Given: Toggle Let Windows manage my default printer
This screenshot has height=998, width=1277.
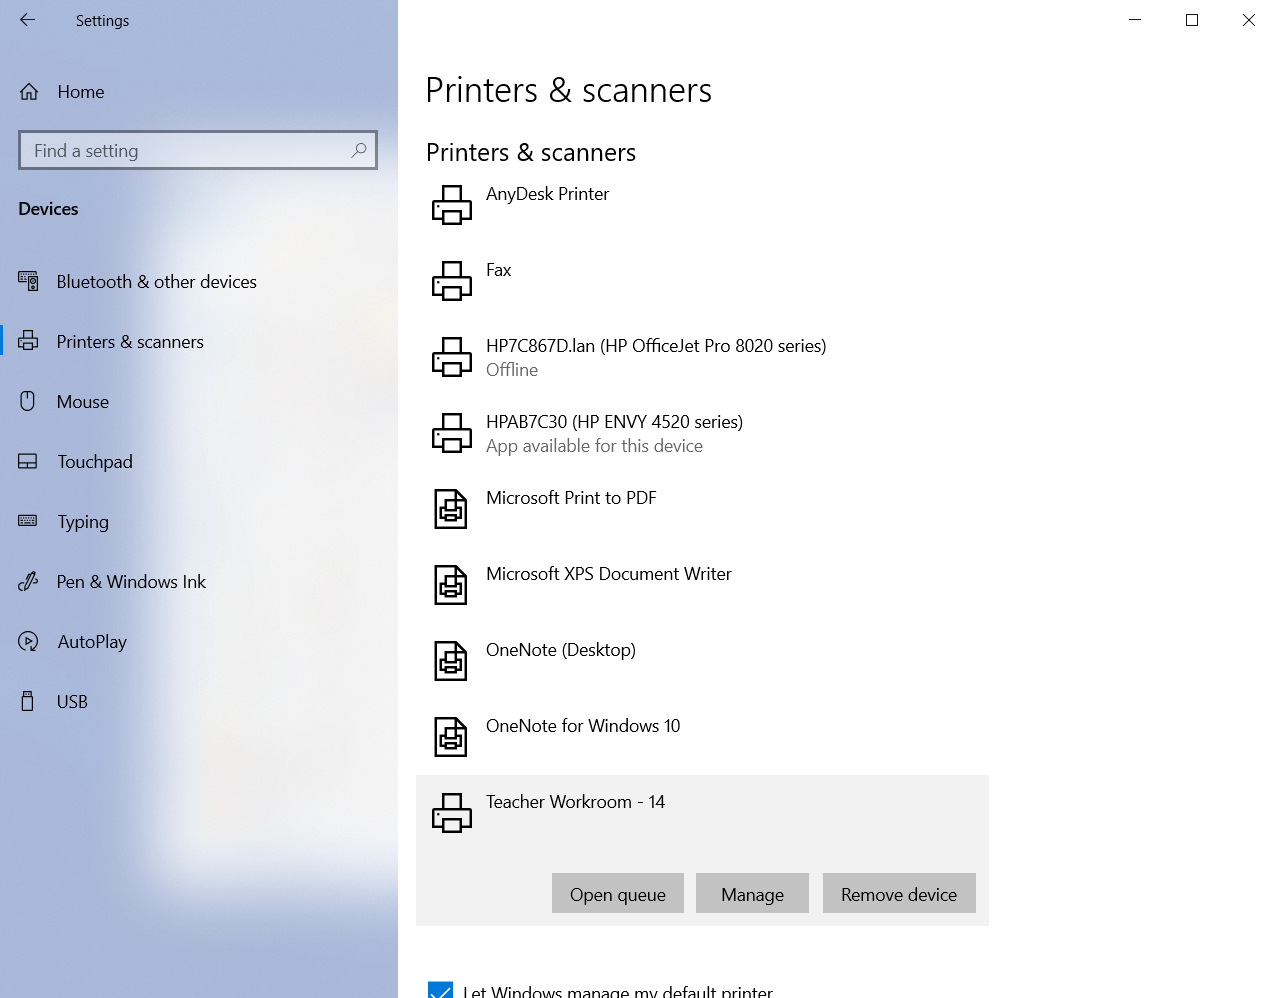Looking at the screenshot, I should tap(440, 990).
